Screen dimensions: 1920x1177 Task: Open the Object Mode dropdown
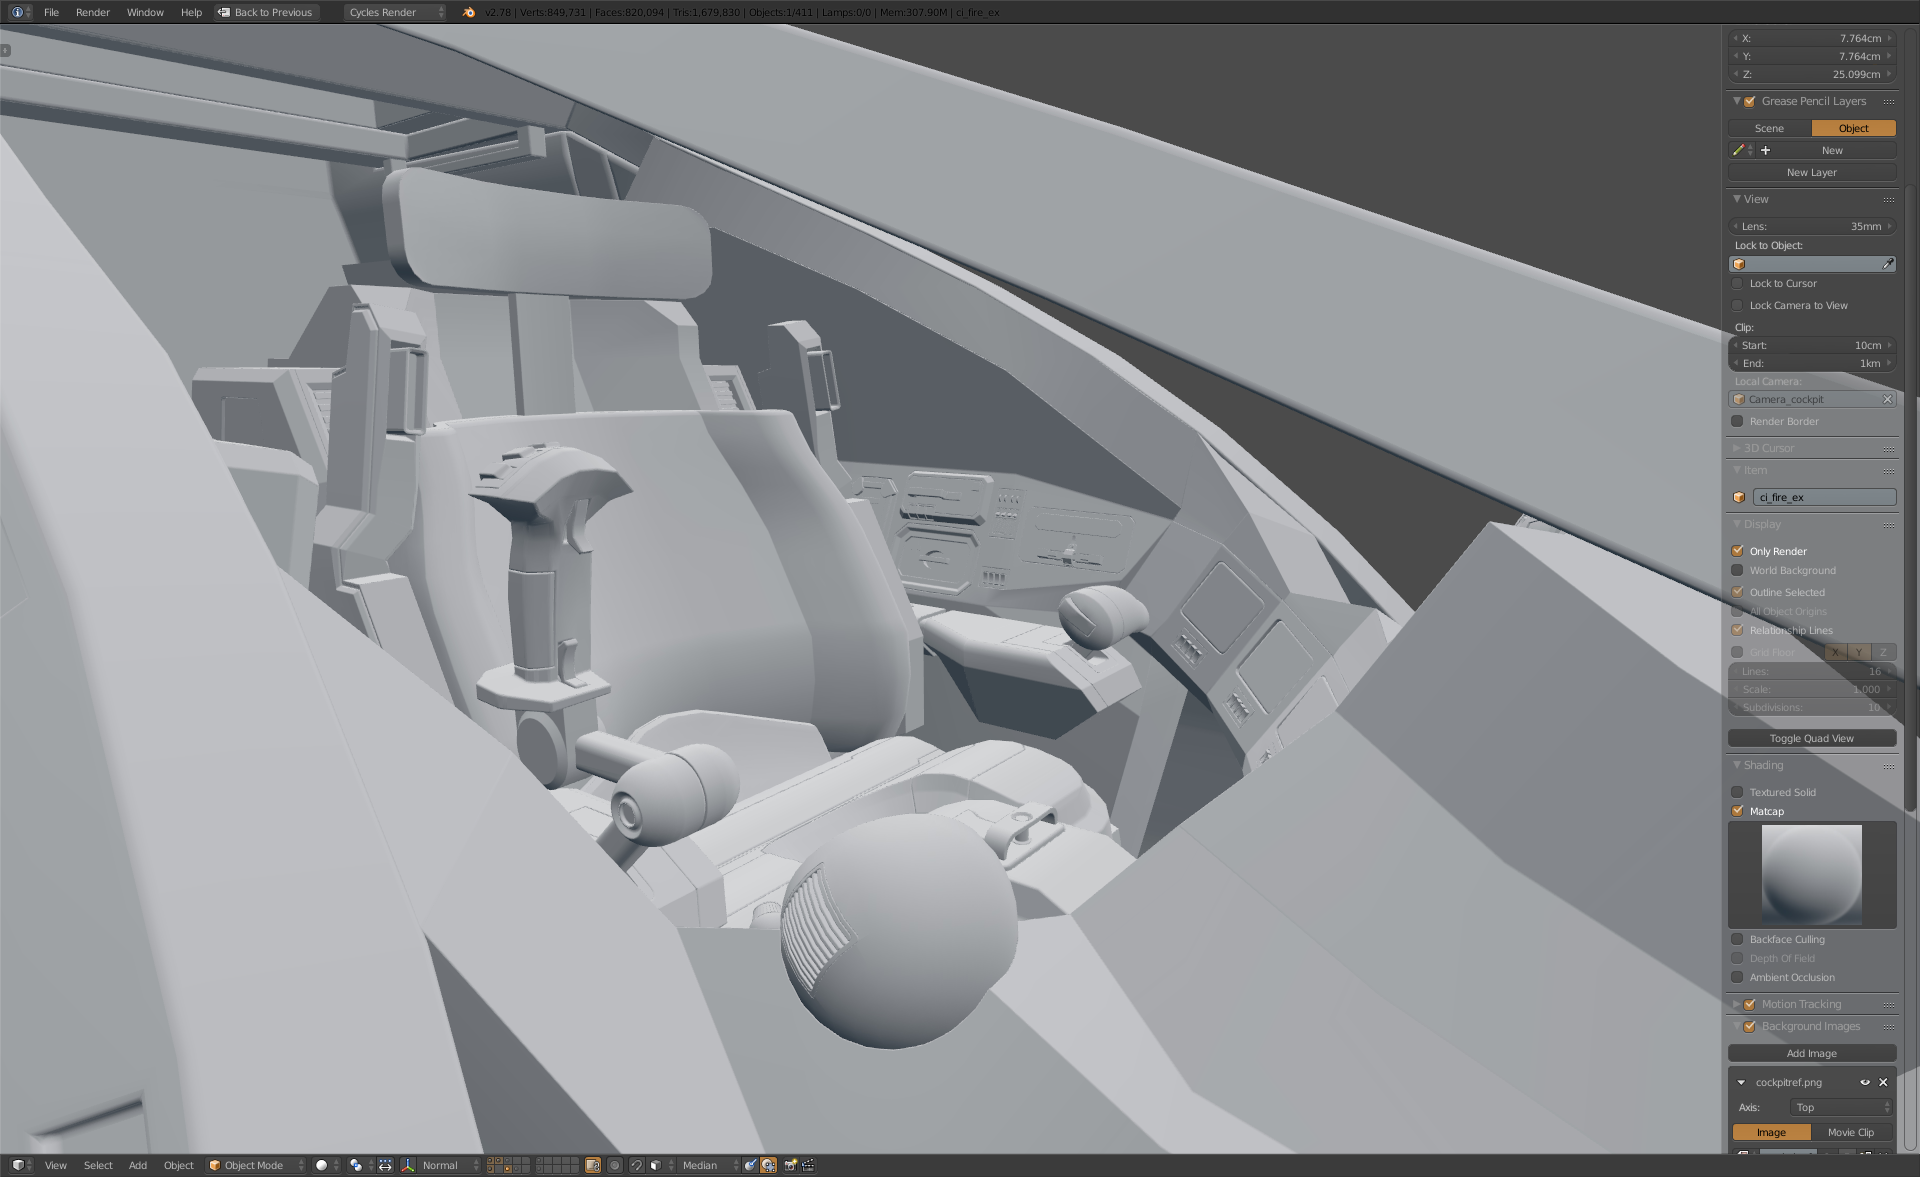pyautogui.click(x=255, y=1165)
